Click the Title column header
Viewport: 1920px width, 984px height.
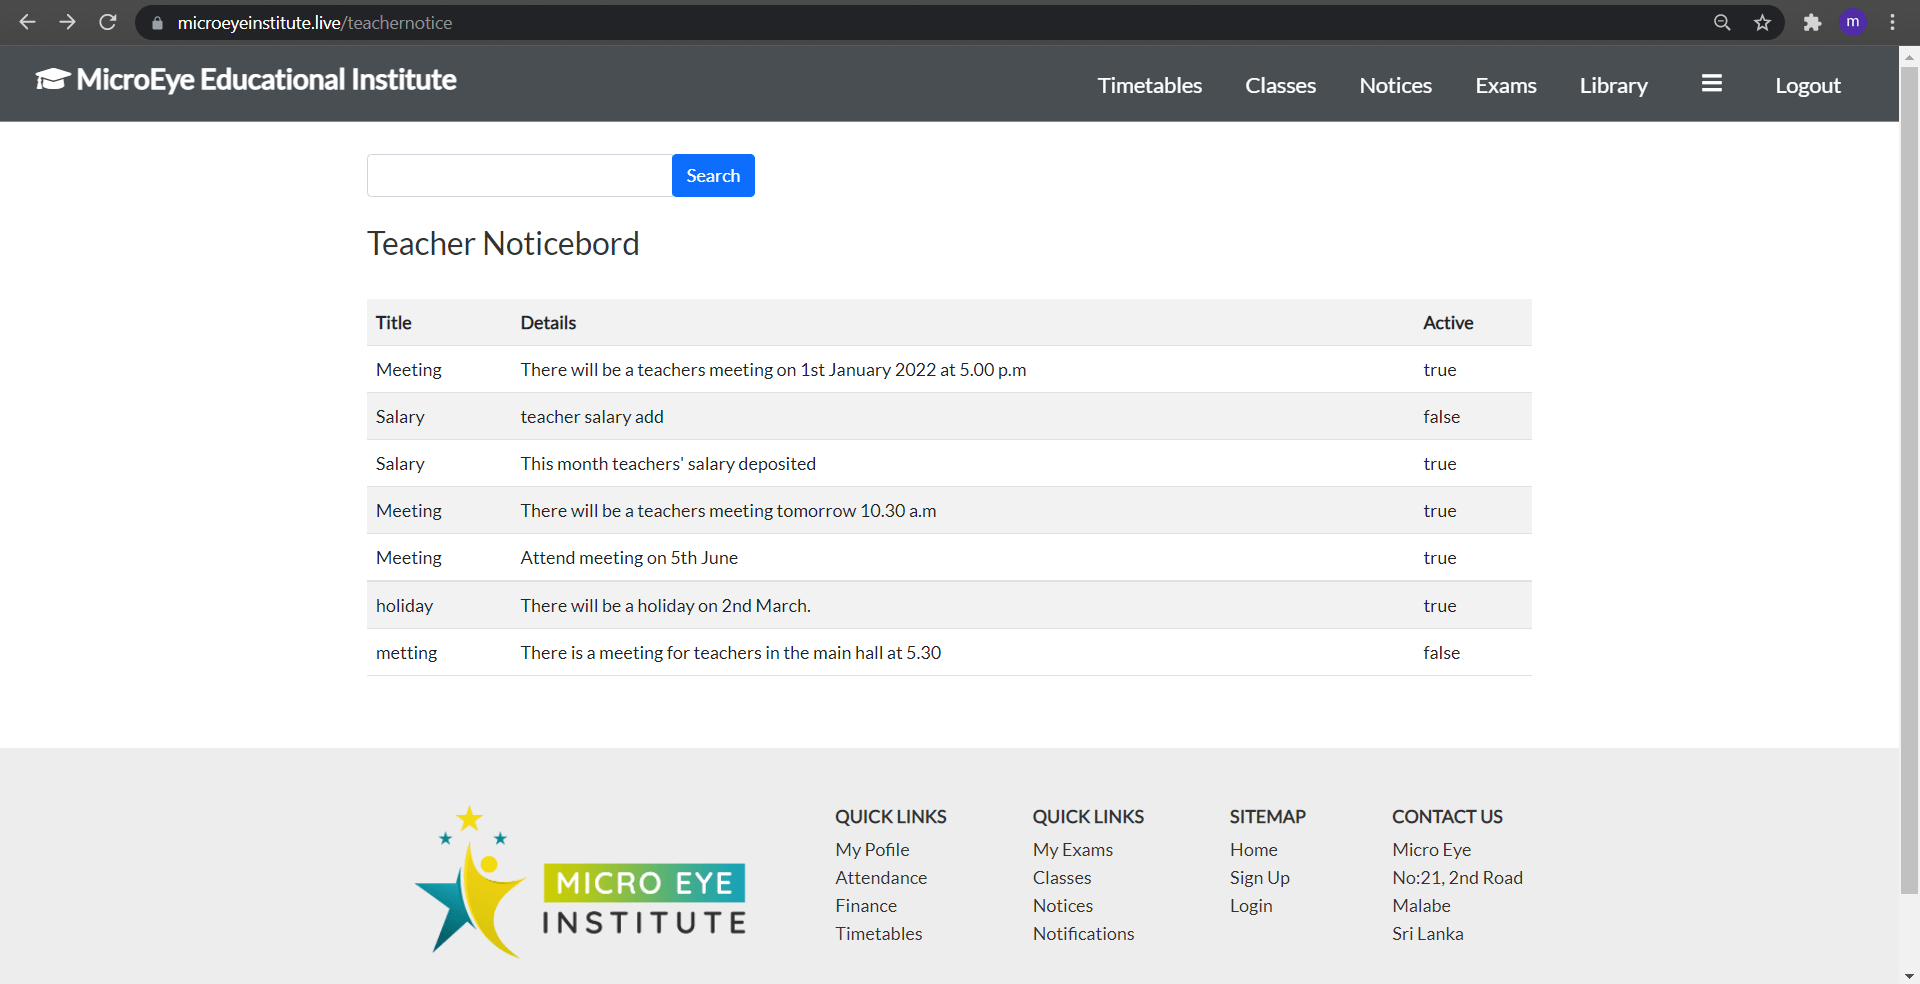coord(394,323)
